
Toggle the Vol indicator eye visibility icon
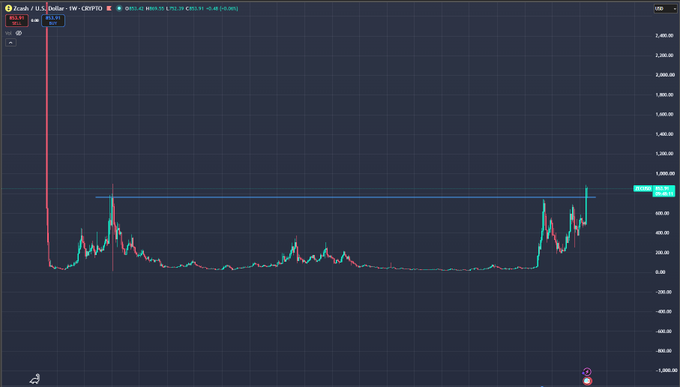19,33
